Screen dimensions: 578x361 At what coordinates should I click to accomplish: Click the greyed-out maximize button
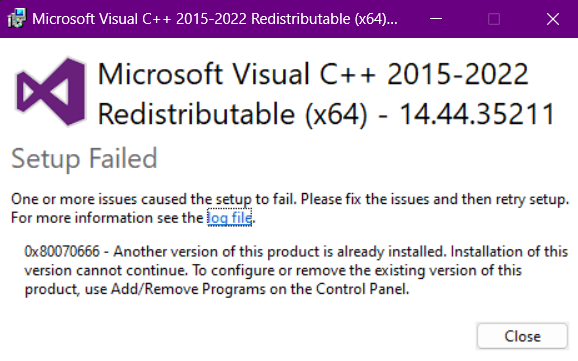(494, 19)
